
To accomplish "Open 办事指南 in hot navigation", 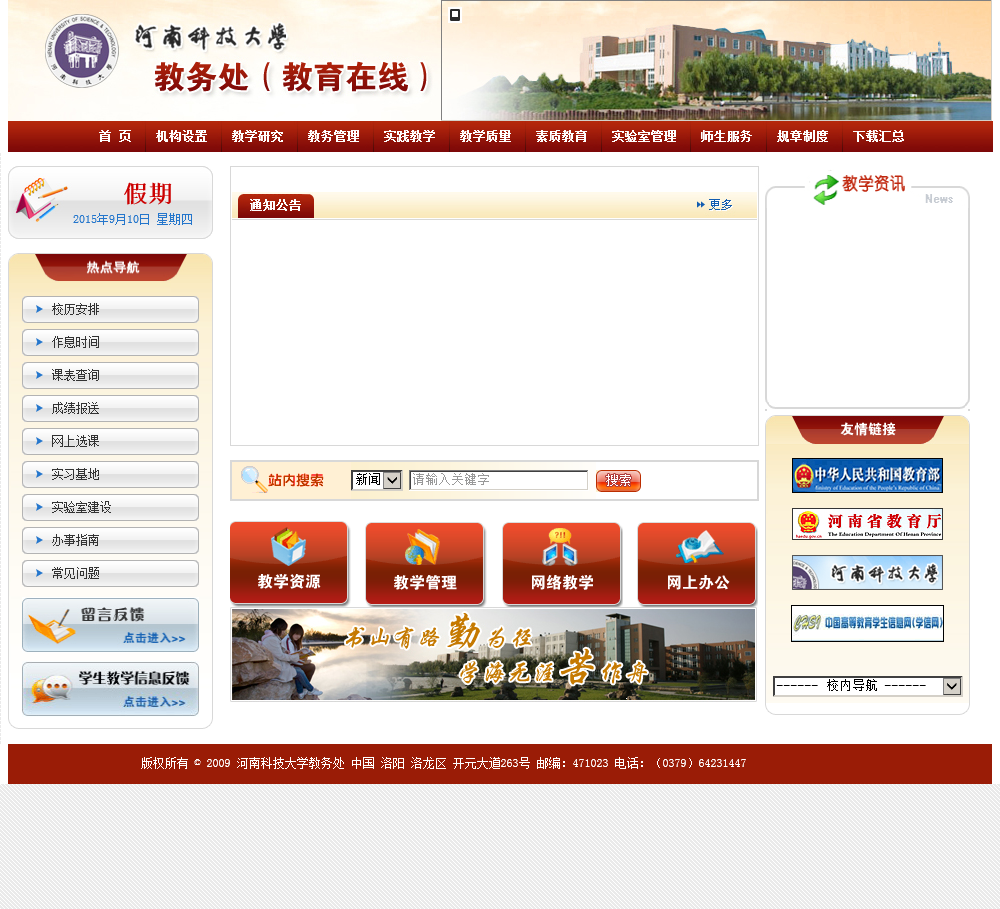I will click(110, 540).
